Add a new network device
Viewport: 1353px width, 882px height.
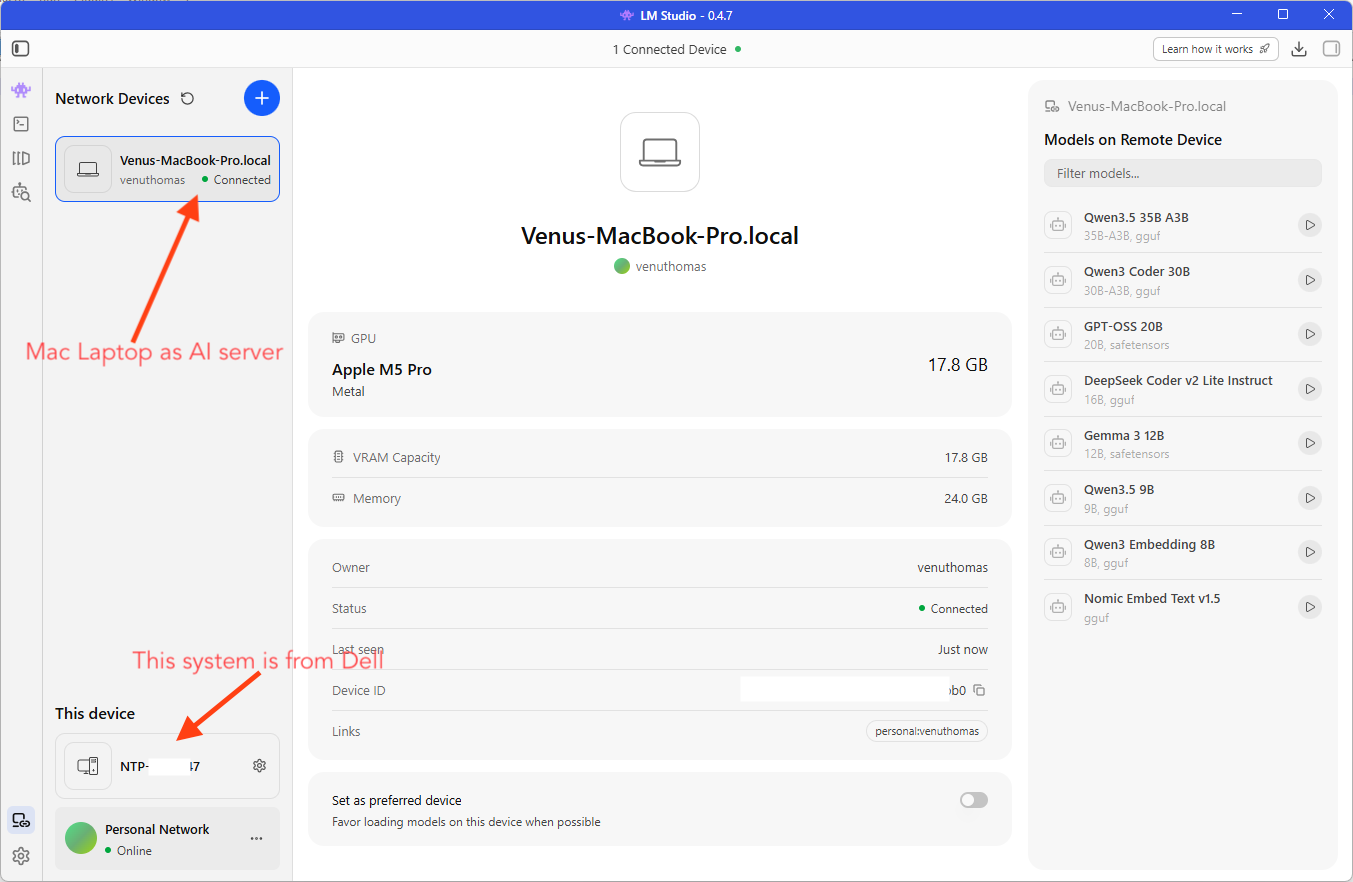point(262,98)
